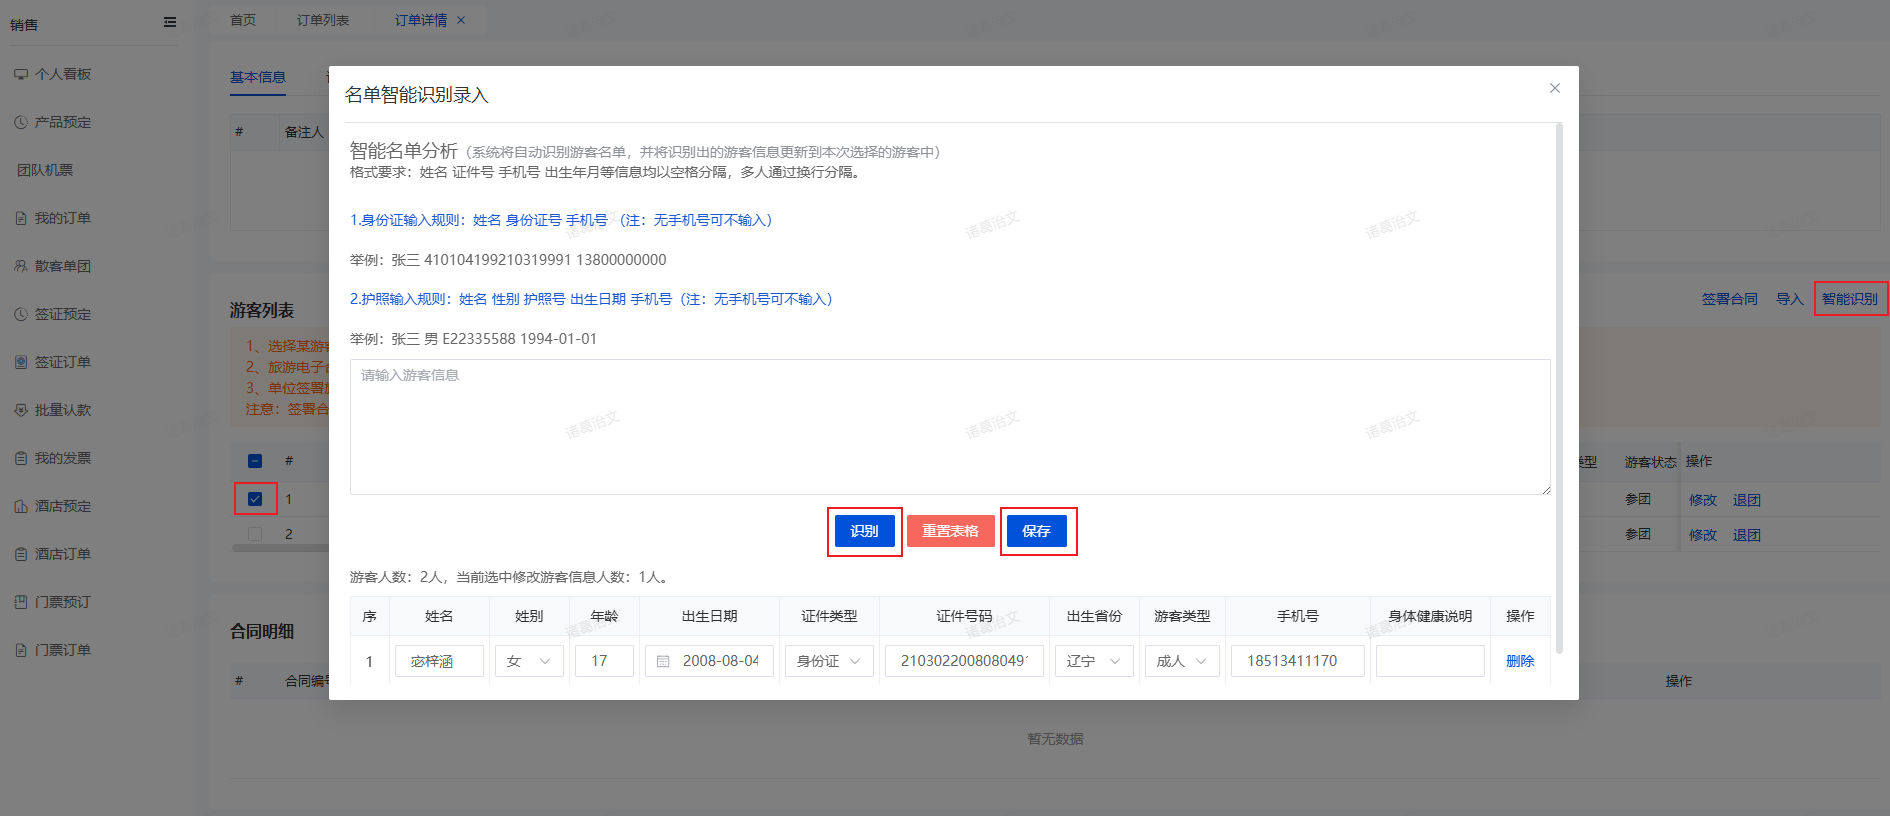Open the 性别 dropdown showing 女

pyautogui.click(x=529, y=661)
